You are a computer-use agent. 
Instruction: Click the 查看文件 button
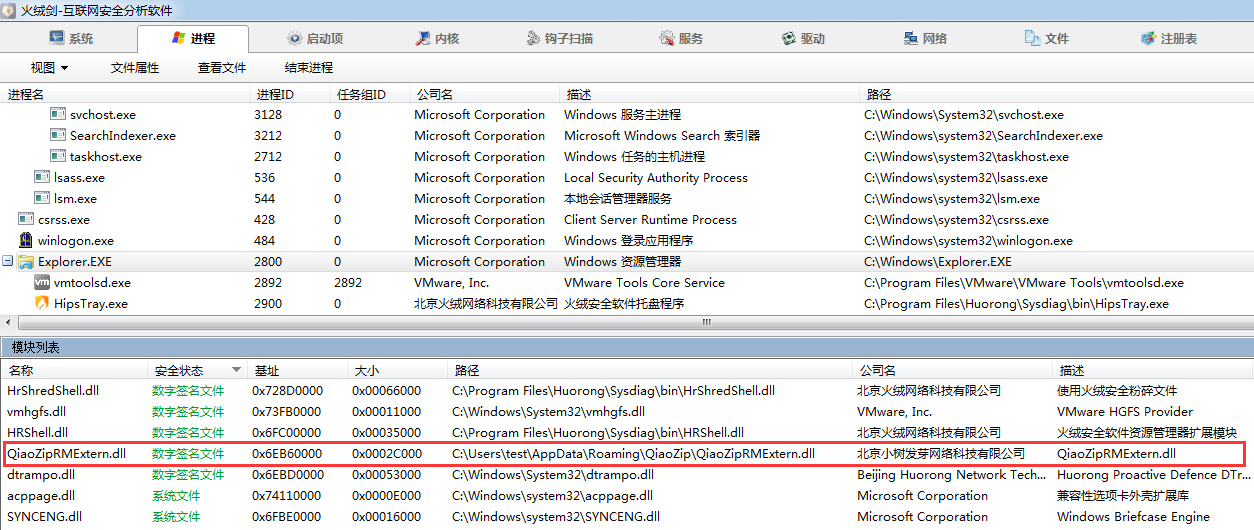tap(222, 68)
